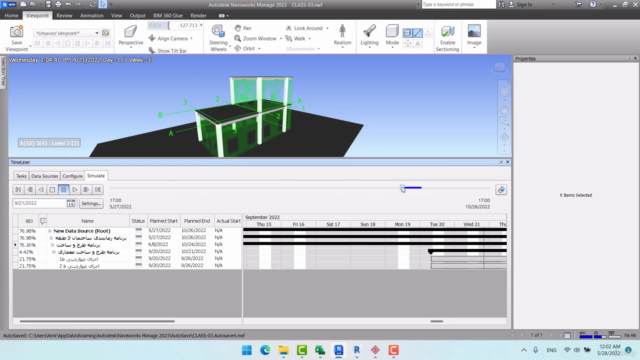Image resolution: width=640 pixels, height=360 pixels.
Task: Expand the Walk dropdown arrow
Action: 309,38
